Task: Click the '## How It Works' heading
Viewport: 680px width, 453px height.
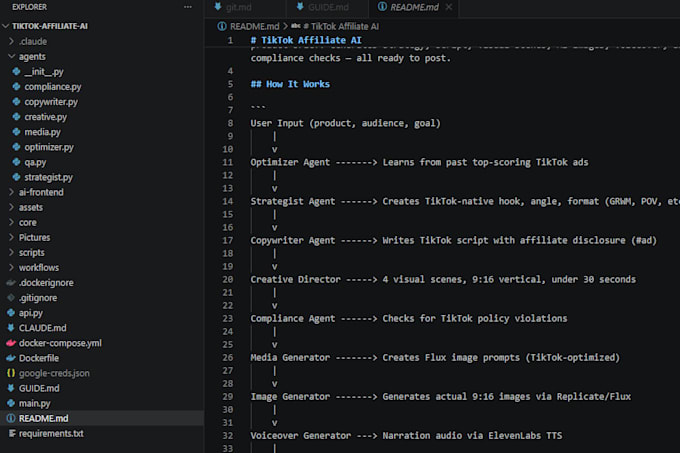Action: click(290, 84)
